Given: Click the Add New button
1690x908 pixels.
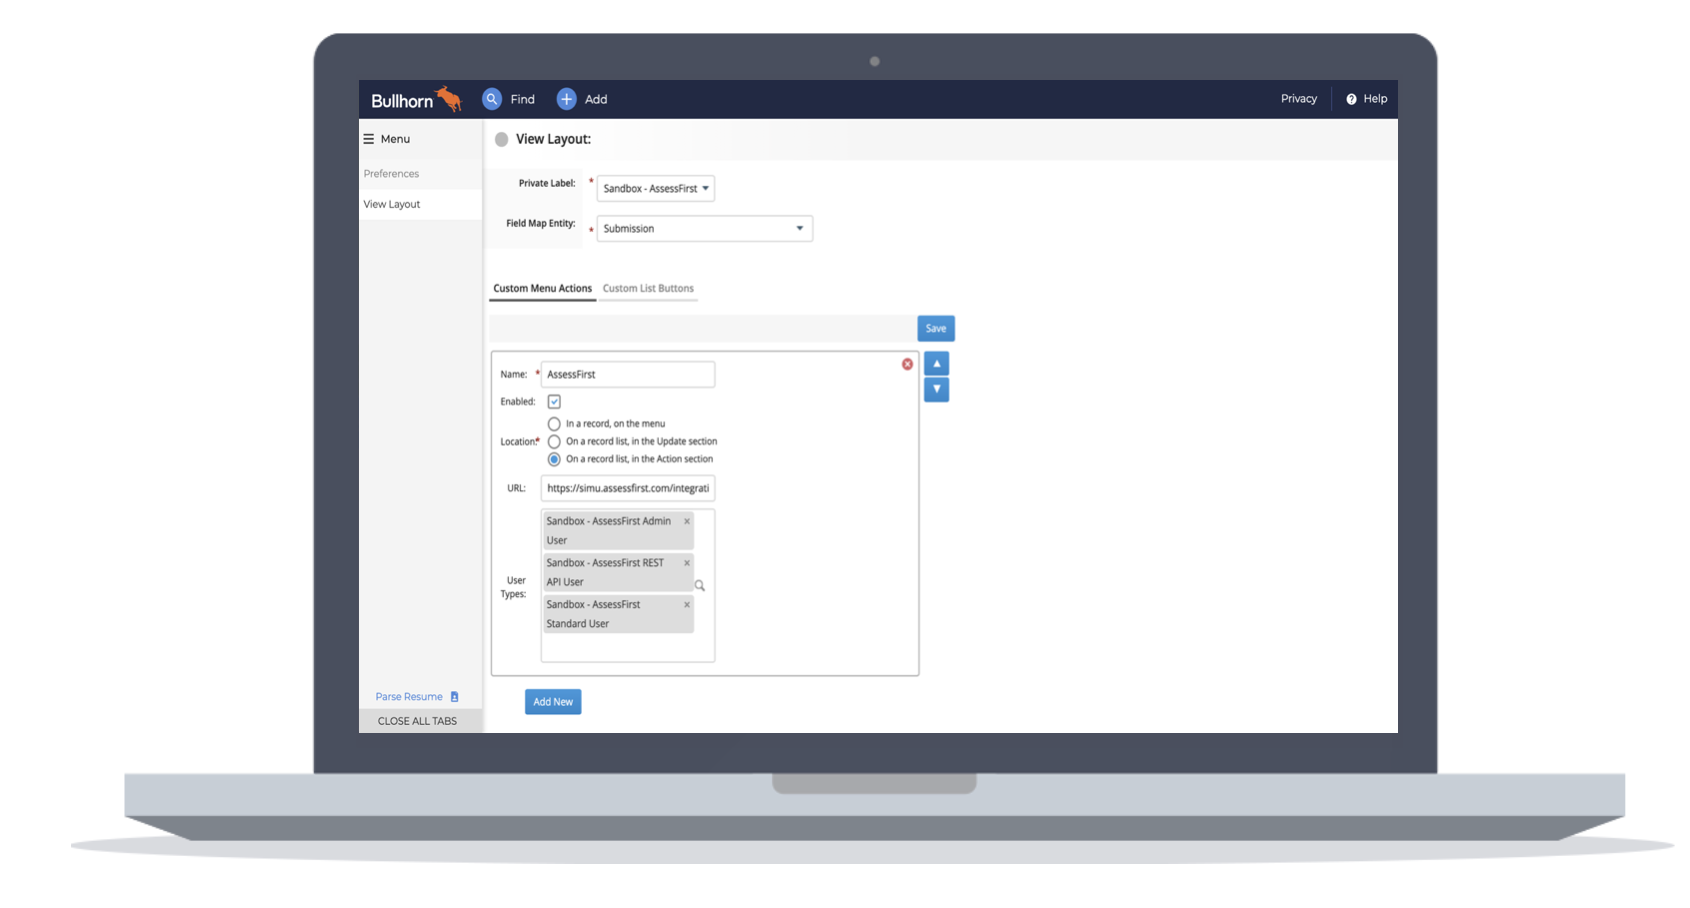Looking at the screenshot, I should pos(553,702).
